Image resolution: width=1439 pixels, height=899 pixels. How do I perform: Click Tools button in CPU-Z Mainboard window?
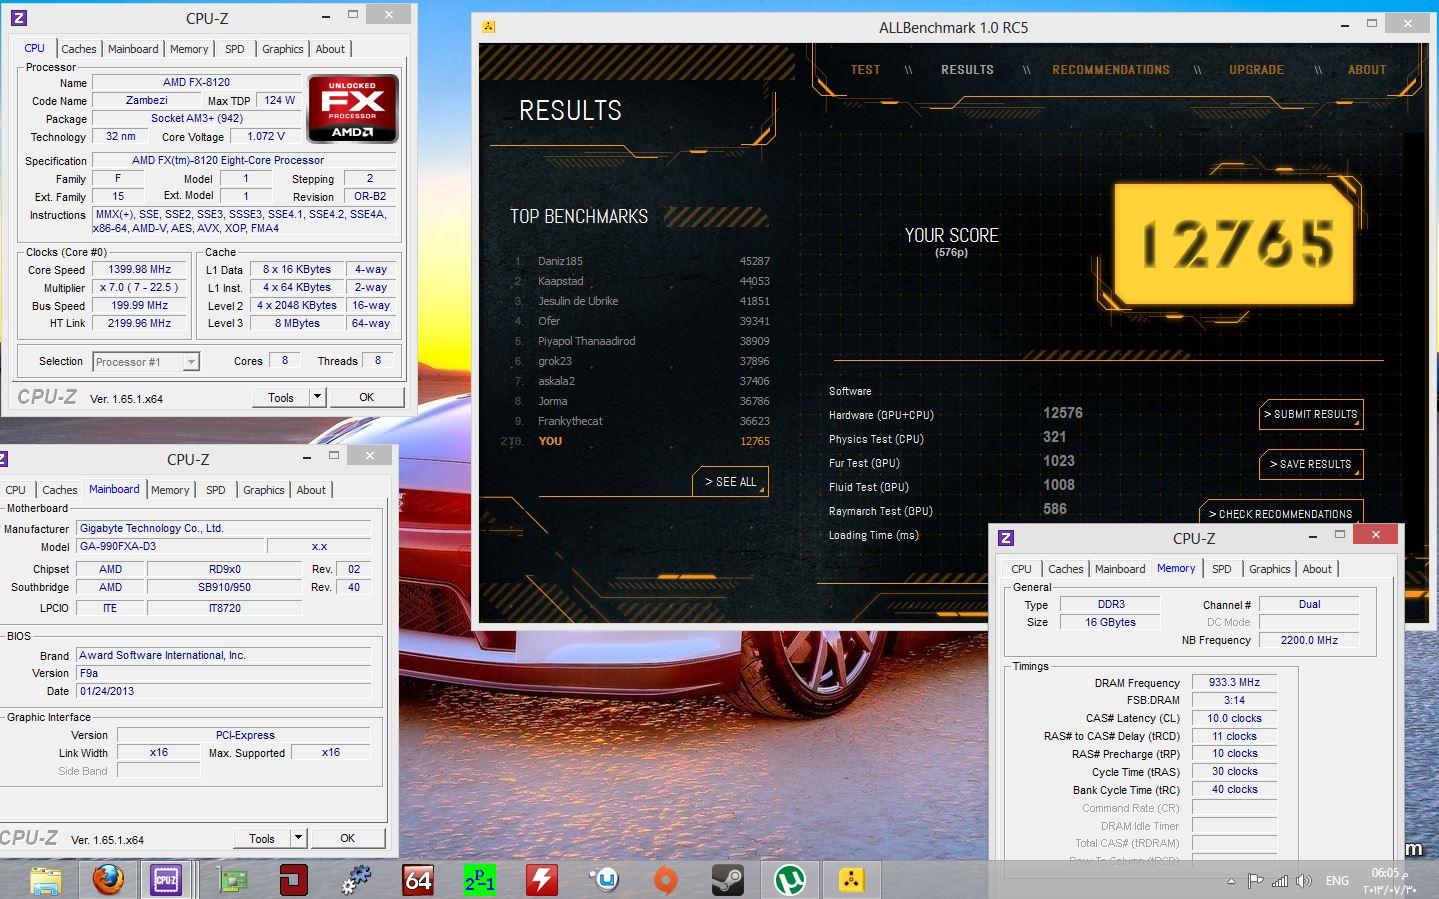click(x=262, y=838)
